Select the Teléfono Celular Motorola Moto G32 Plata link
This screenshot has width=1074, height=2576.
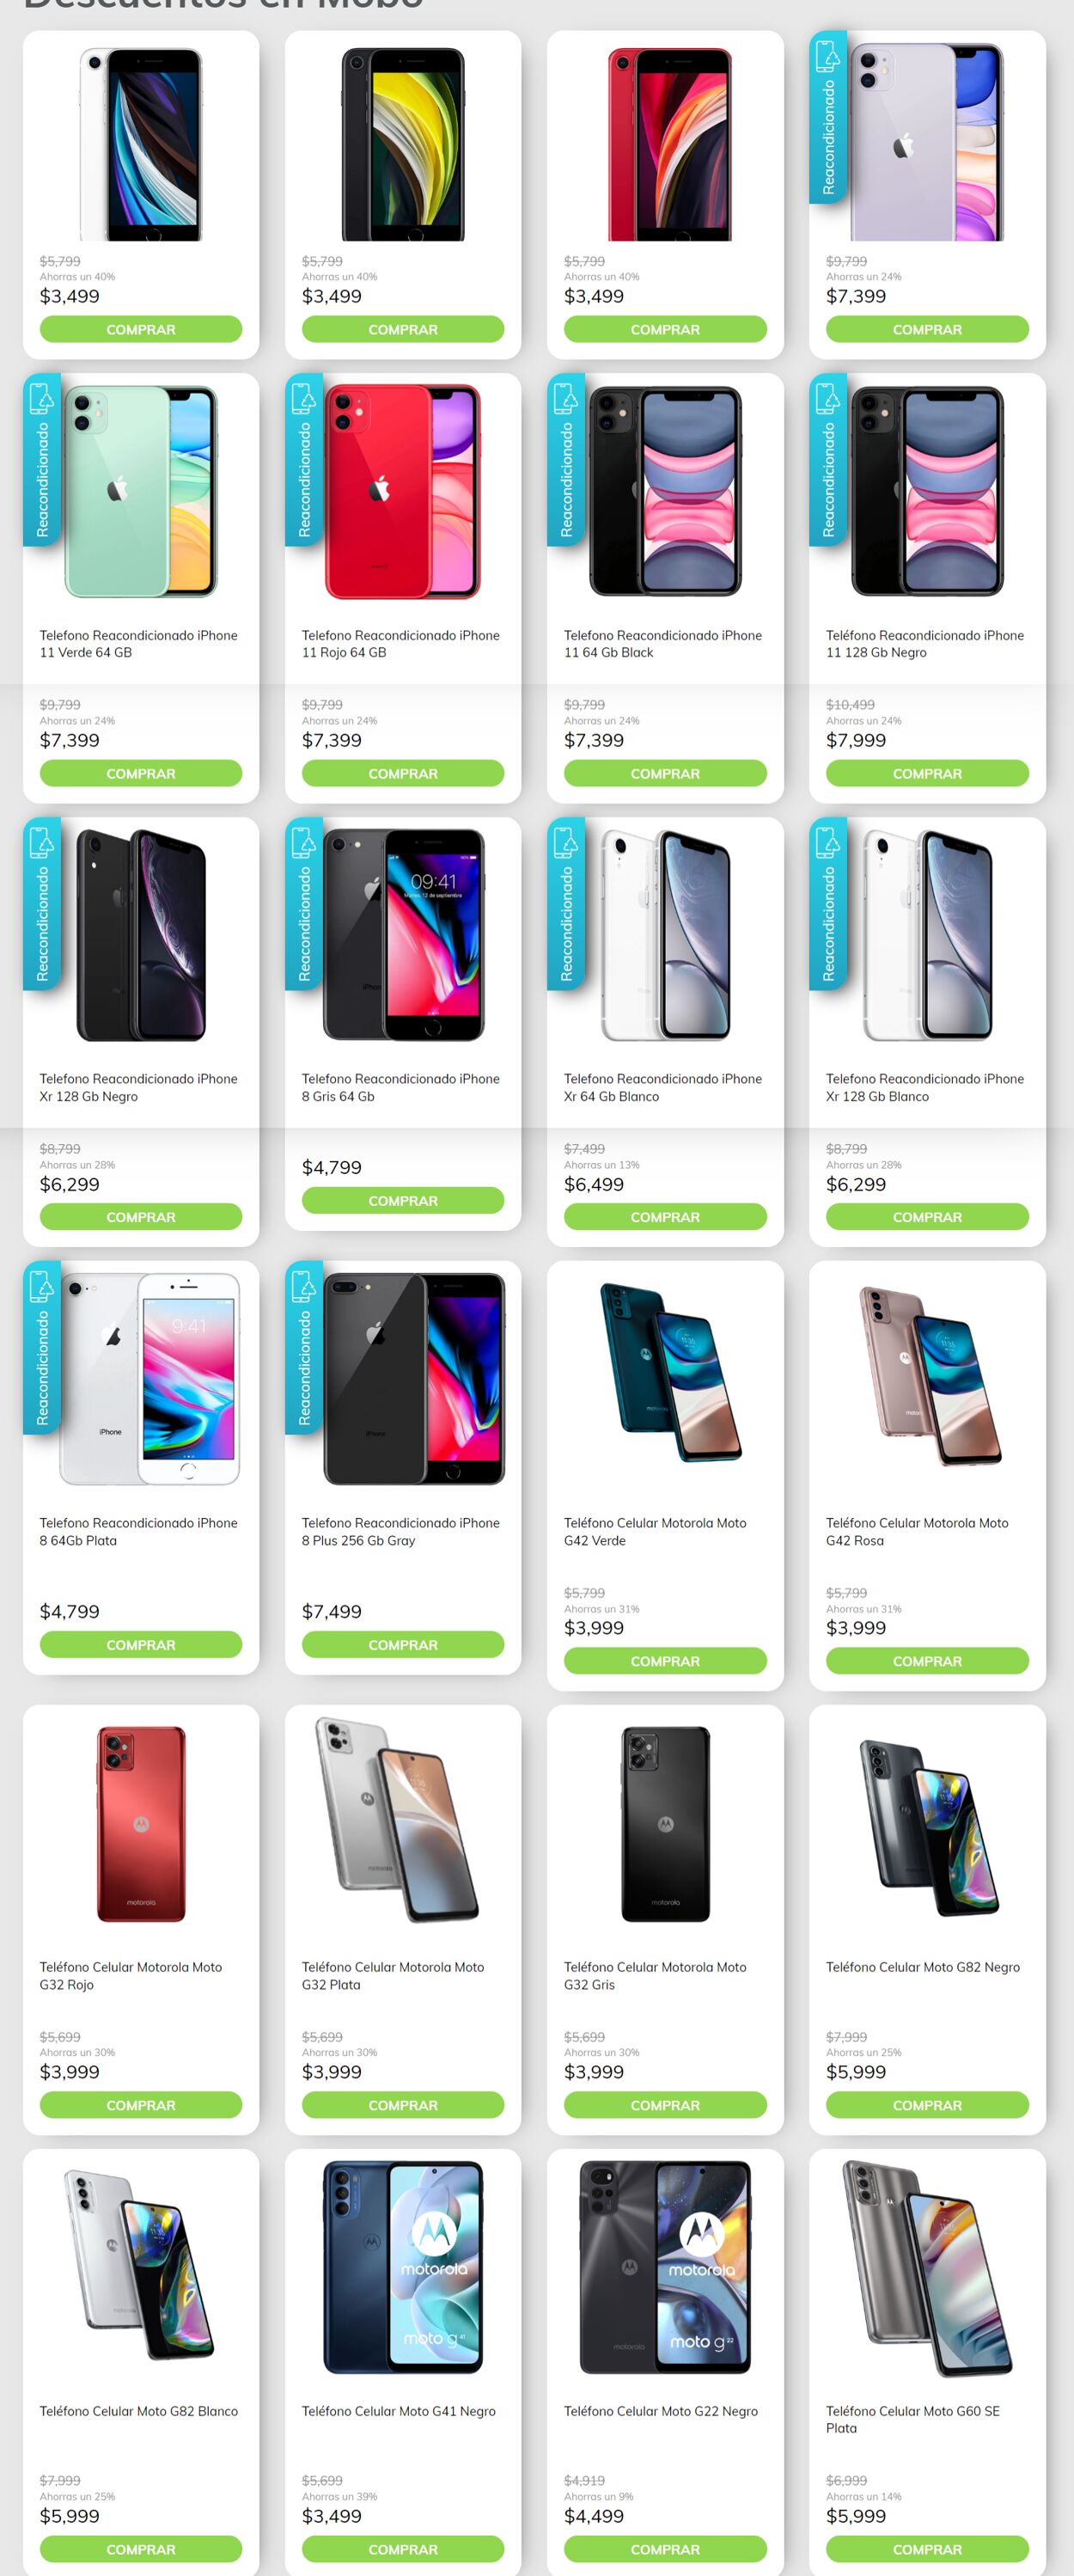393,1975
